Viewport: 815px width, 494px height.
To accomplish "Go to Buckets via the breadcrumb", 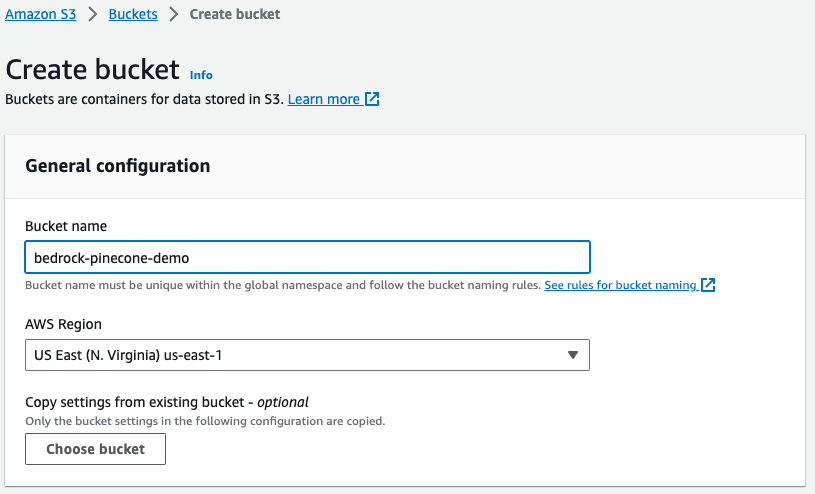I will point(132,14).
